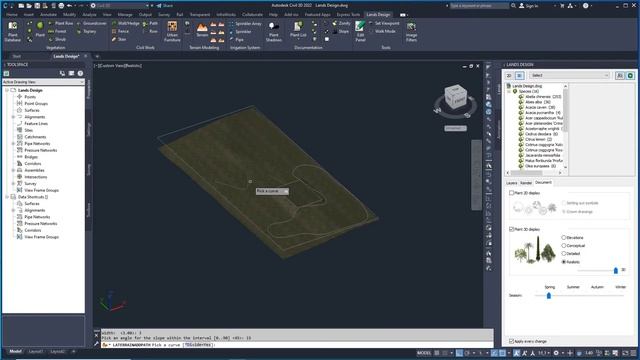Toggle the 2D view button in Lands Design panel
This screenshot has width=640, height=360.
click(509, 76)
